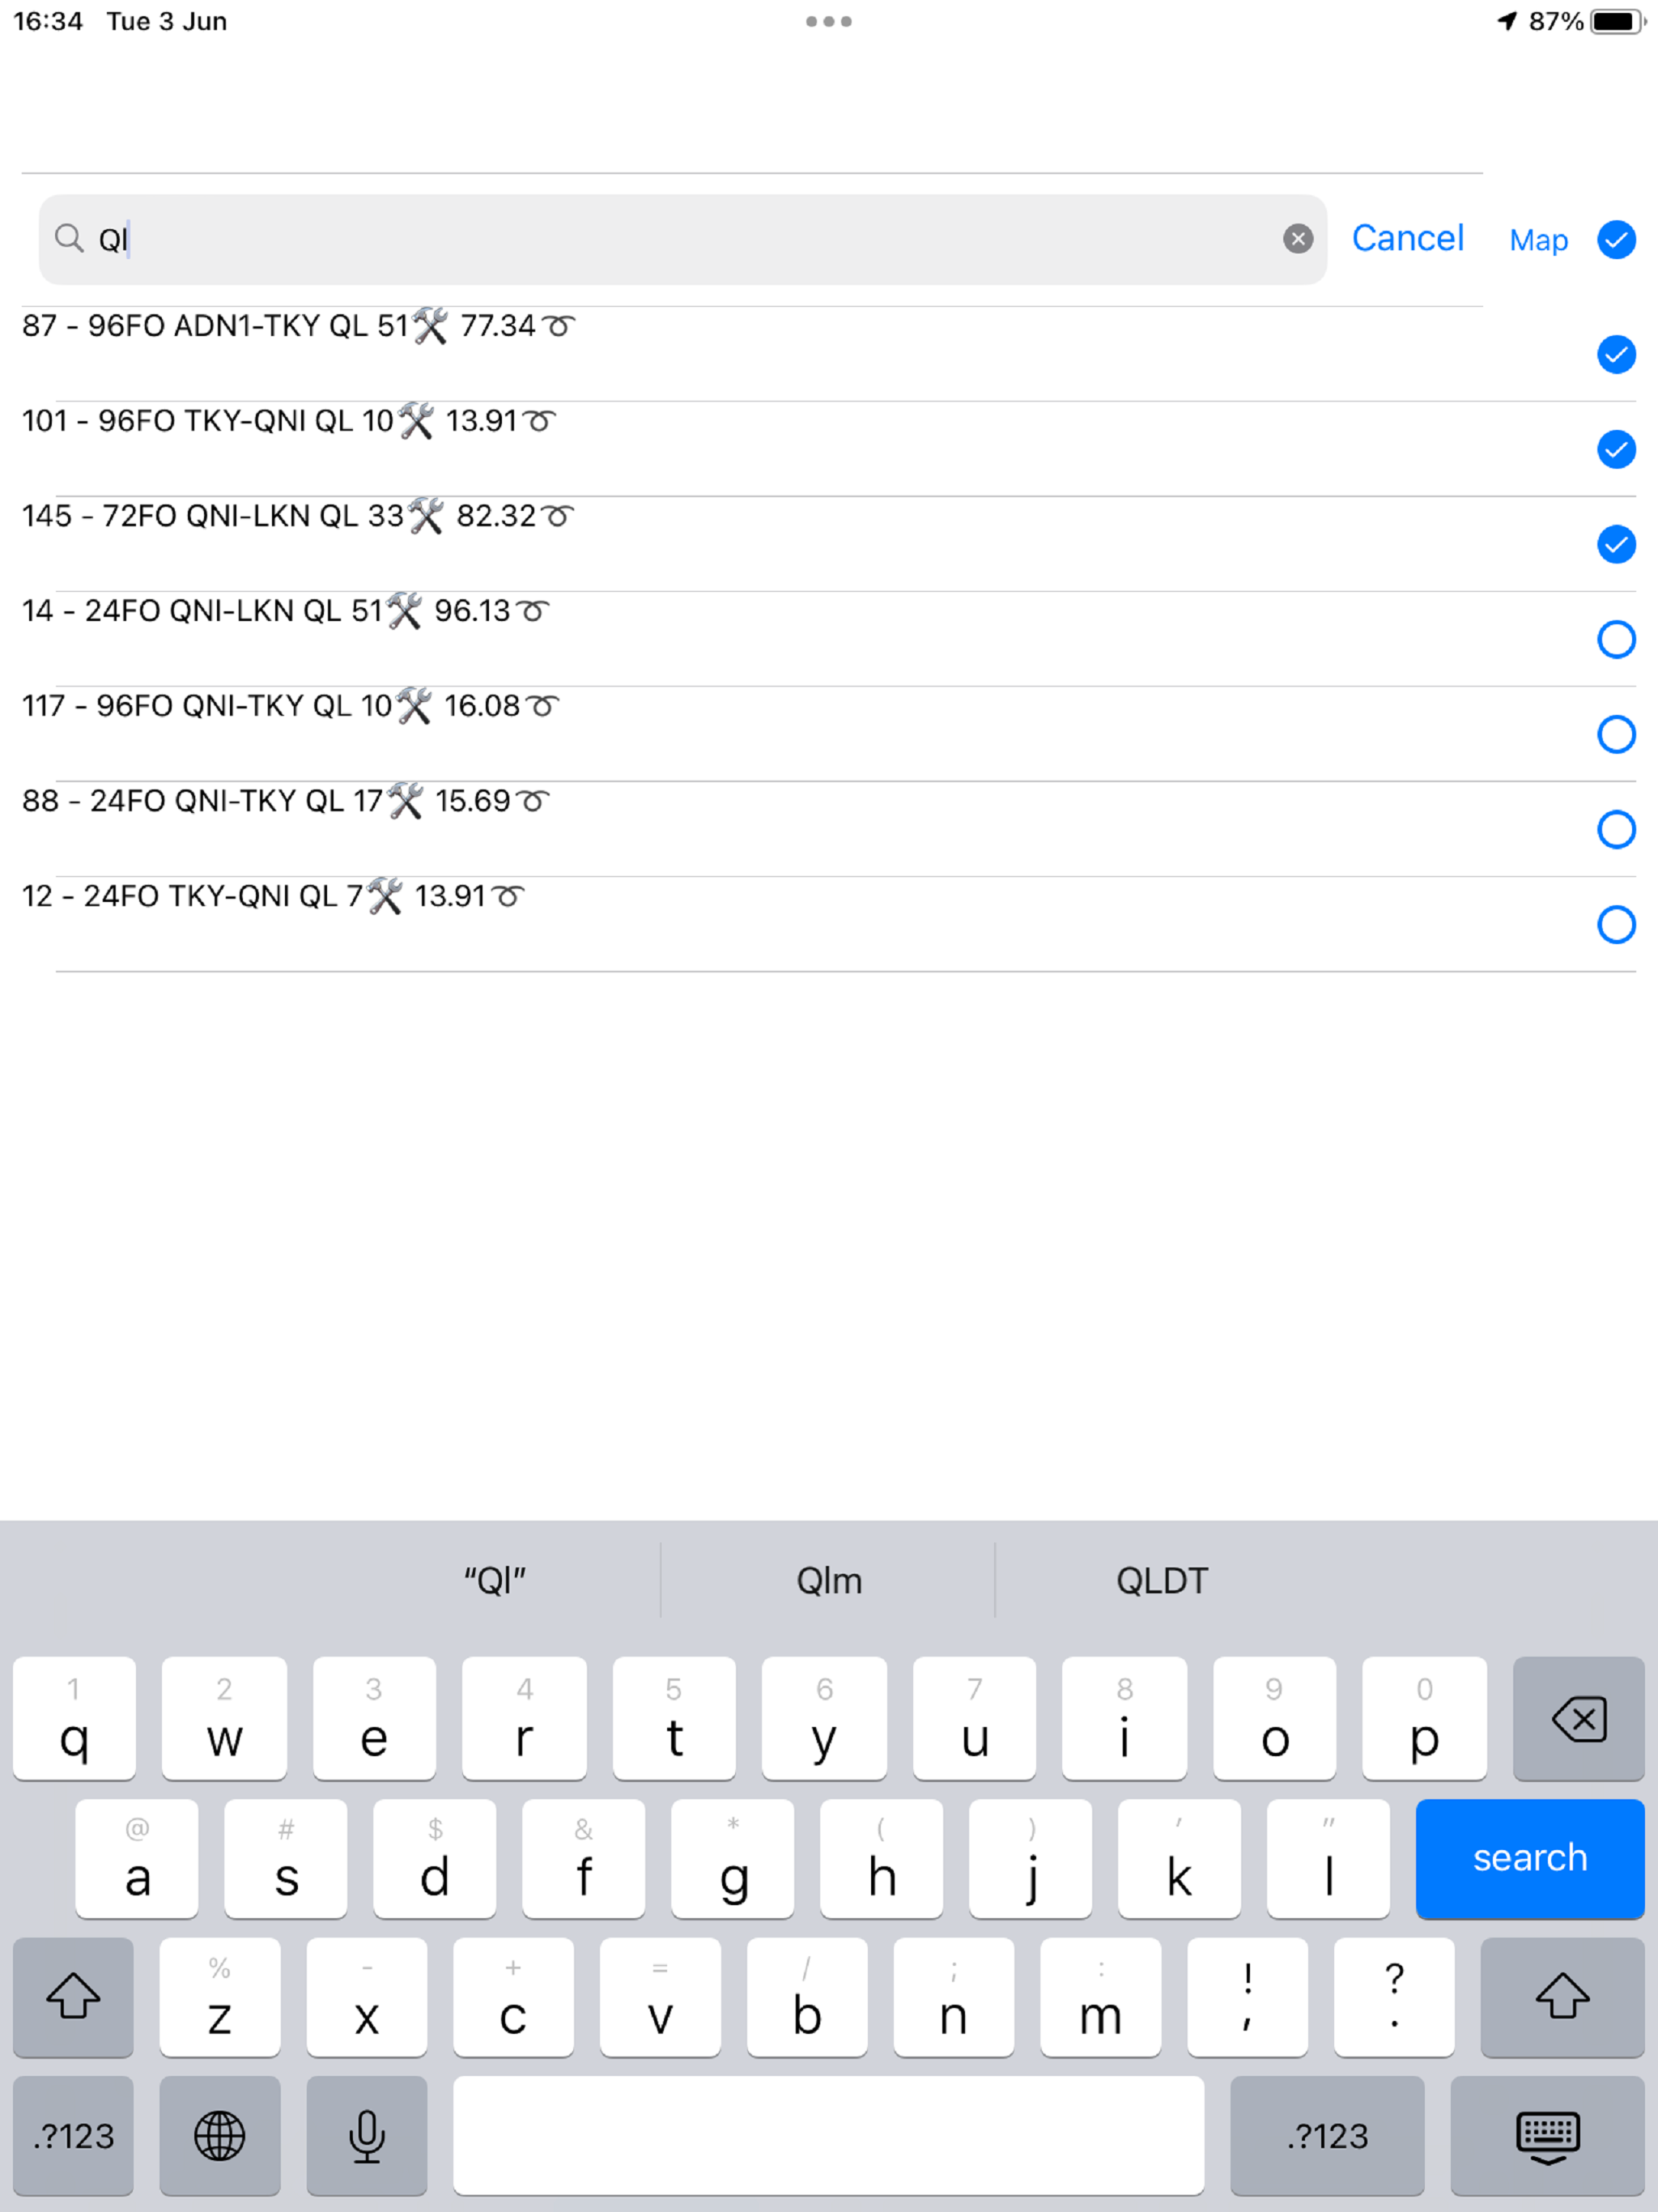Image resolution: width=1658 pixels, height=2212 pixels.
Task: Choose the "Ql" keyboard suggestion
Action: (x=495, y=1581)
